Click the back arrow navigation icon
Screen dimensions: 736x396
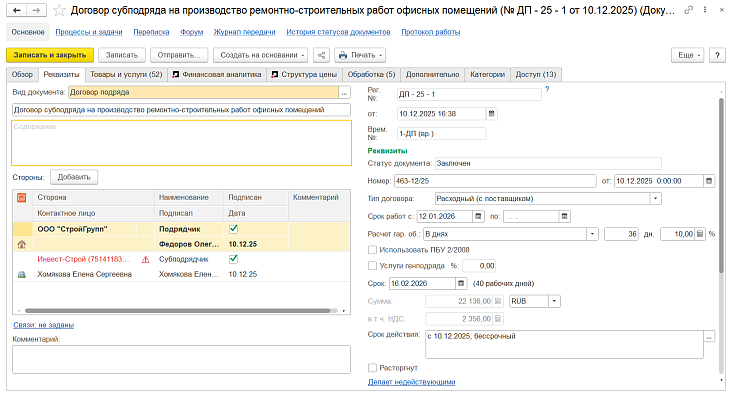[16, 10]
